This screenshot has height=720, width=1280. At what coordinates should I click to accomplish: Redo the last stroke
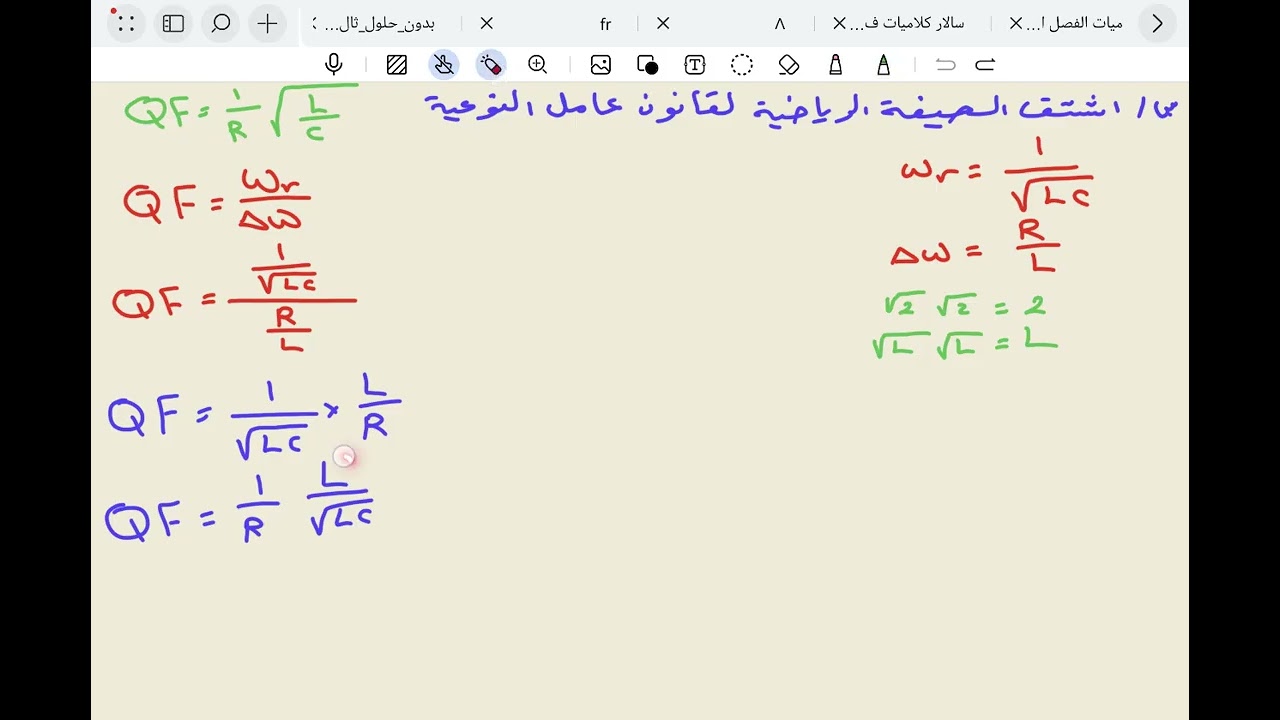[985, 65]
